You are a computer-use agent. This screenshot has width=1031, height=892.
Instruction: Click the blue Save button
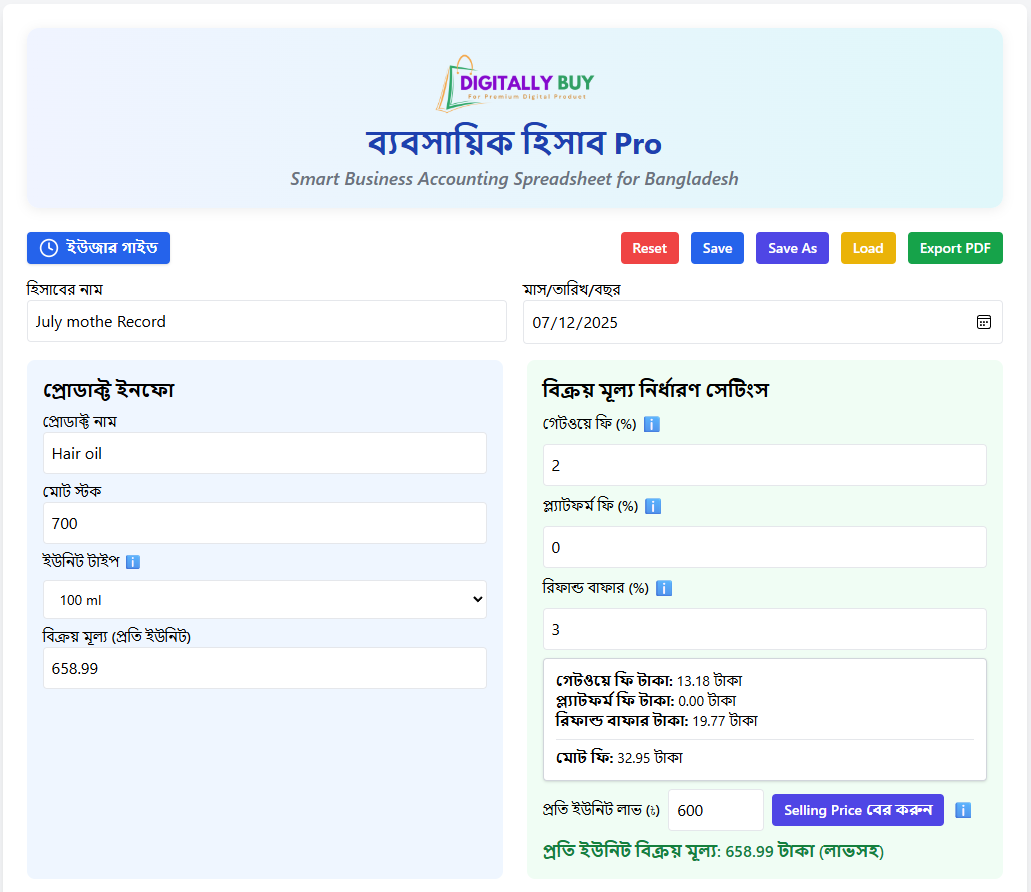click(x=717, y=248)
